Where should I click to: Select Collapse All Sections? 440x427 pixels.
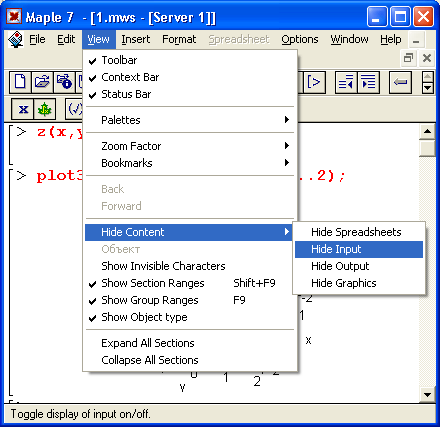click(190, 360)
